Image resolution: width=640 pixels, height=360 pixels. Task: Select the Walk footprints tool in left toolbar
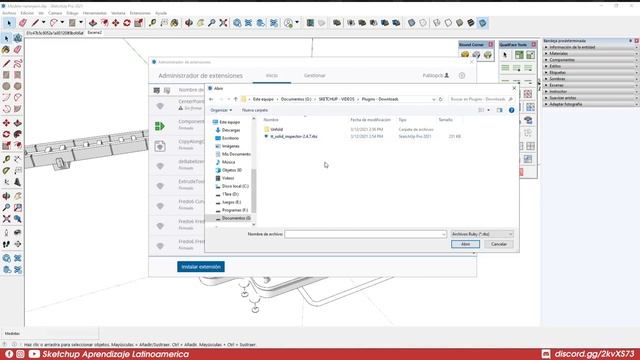[6, 244]
